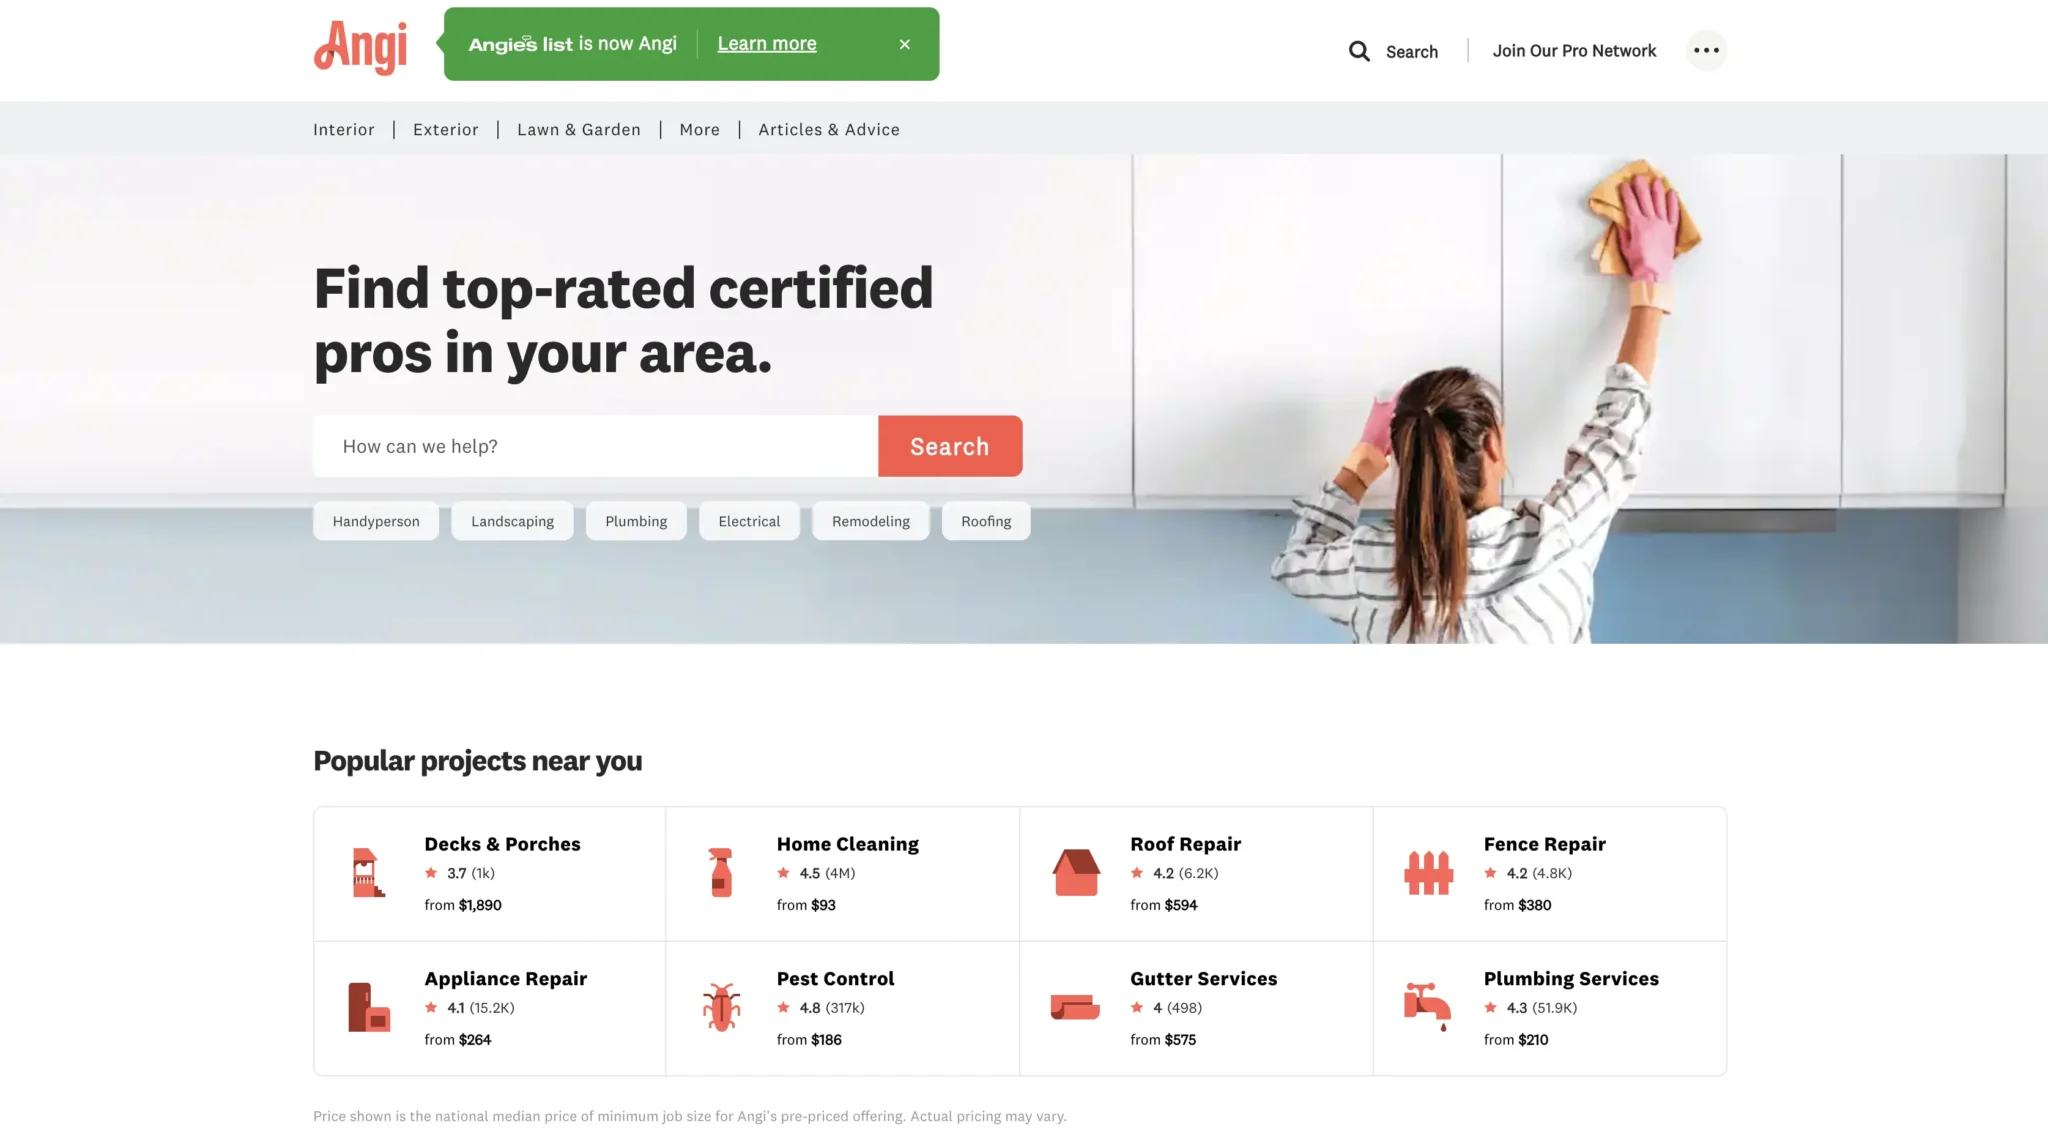The width and height of the screenshot is (2048, 1148).
Task: Click the Home Cleaning spray bottle icon
Action: (x=721, y=872)
